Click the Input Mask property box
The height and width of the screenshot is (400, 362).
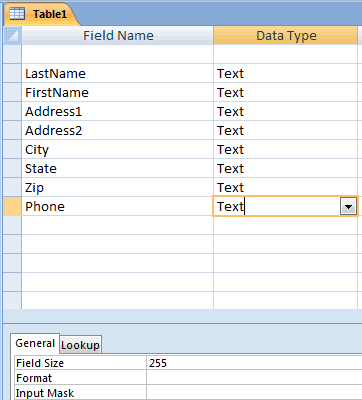point(254,393)
